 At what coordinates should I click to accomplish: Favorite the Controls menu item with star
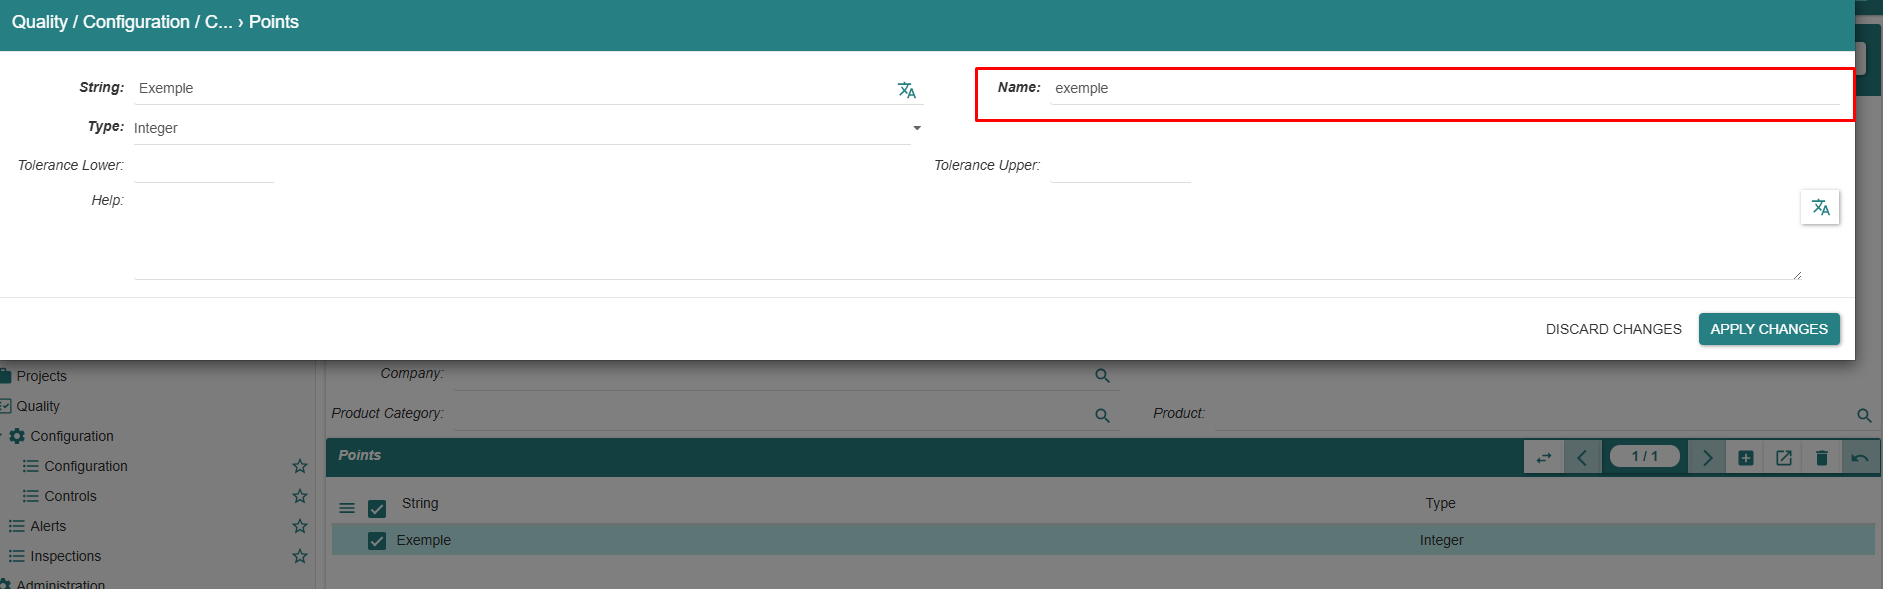(x=299, y=496)
